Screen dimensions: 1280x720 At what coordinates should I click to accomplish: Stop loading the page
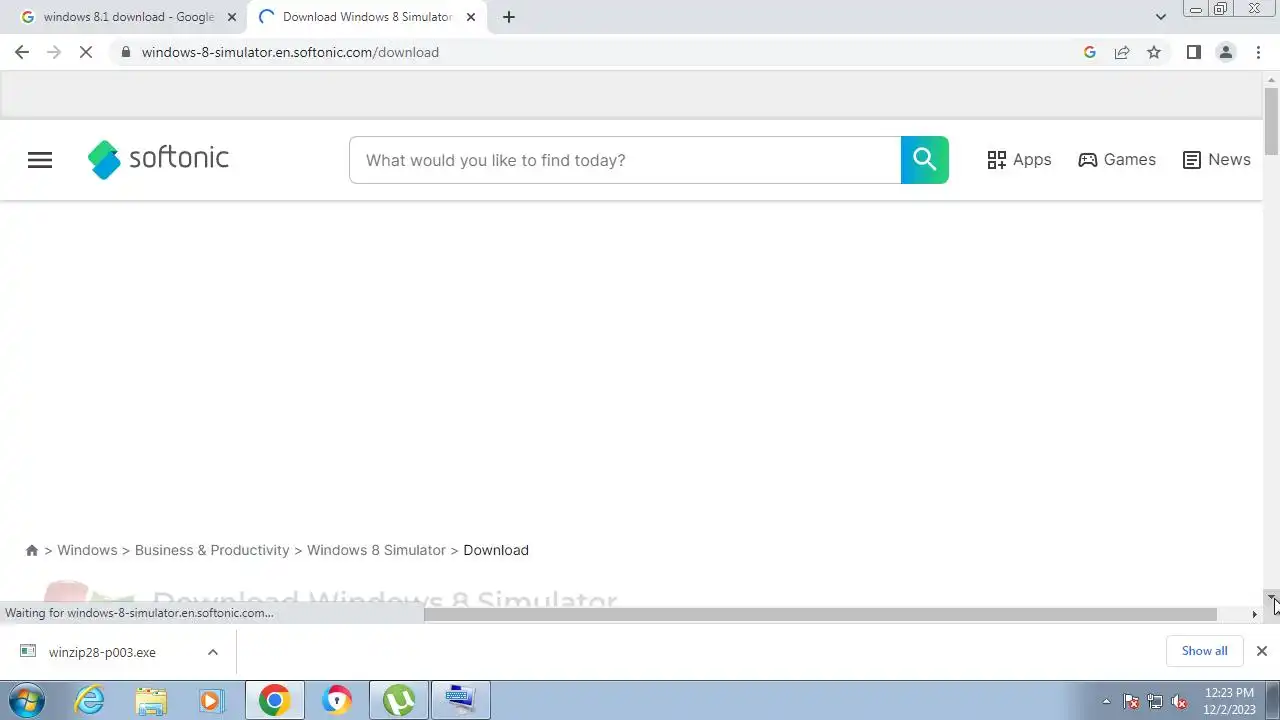pyautogui.click(x=86, y=52)
